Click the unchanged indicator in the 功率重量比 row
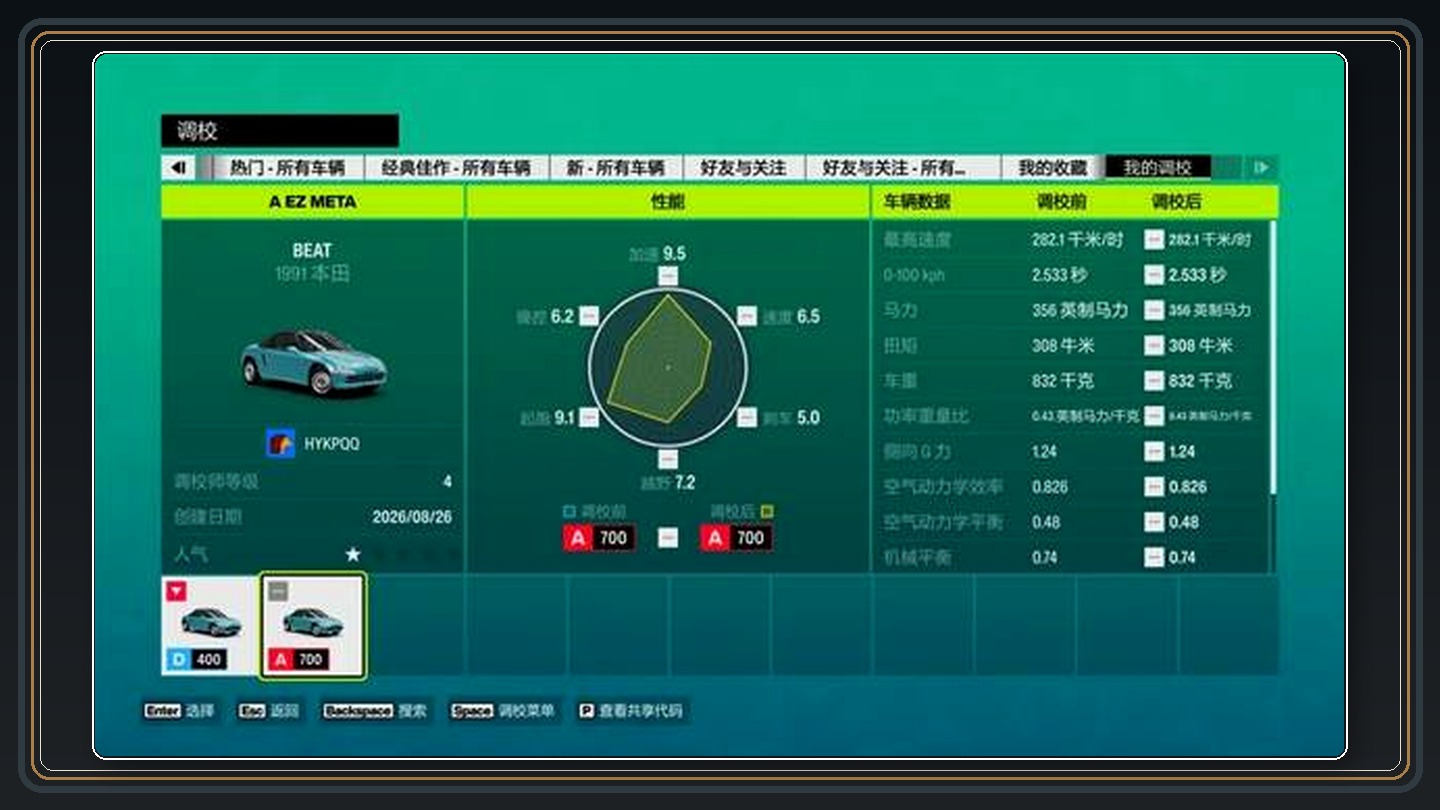This screenshot has width=1440, height=810. (x=1154, y=416)
